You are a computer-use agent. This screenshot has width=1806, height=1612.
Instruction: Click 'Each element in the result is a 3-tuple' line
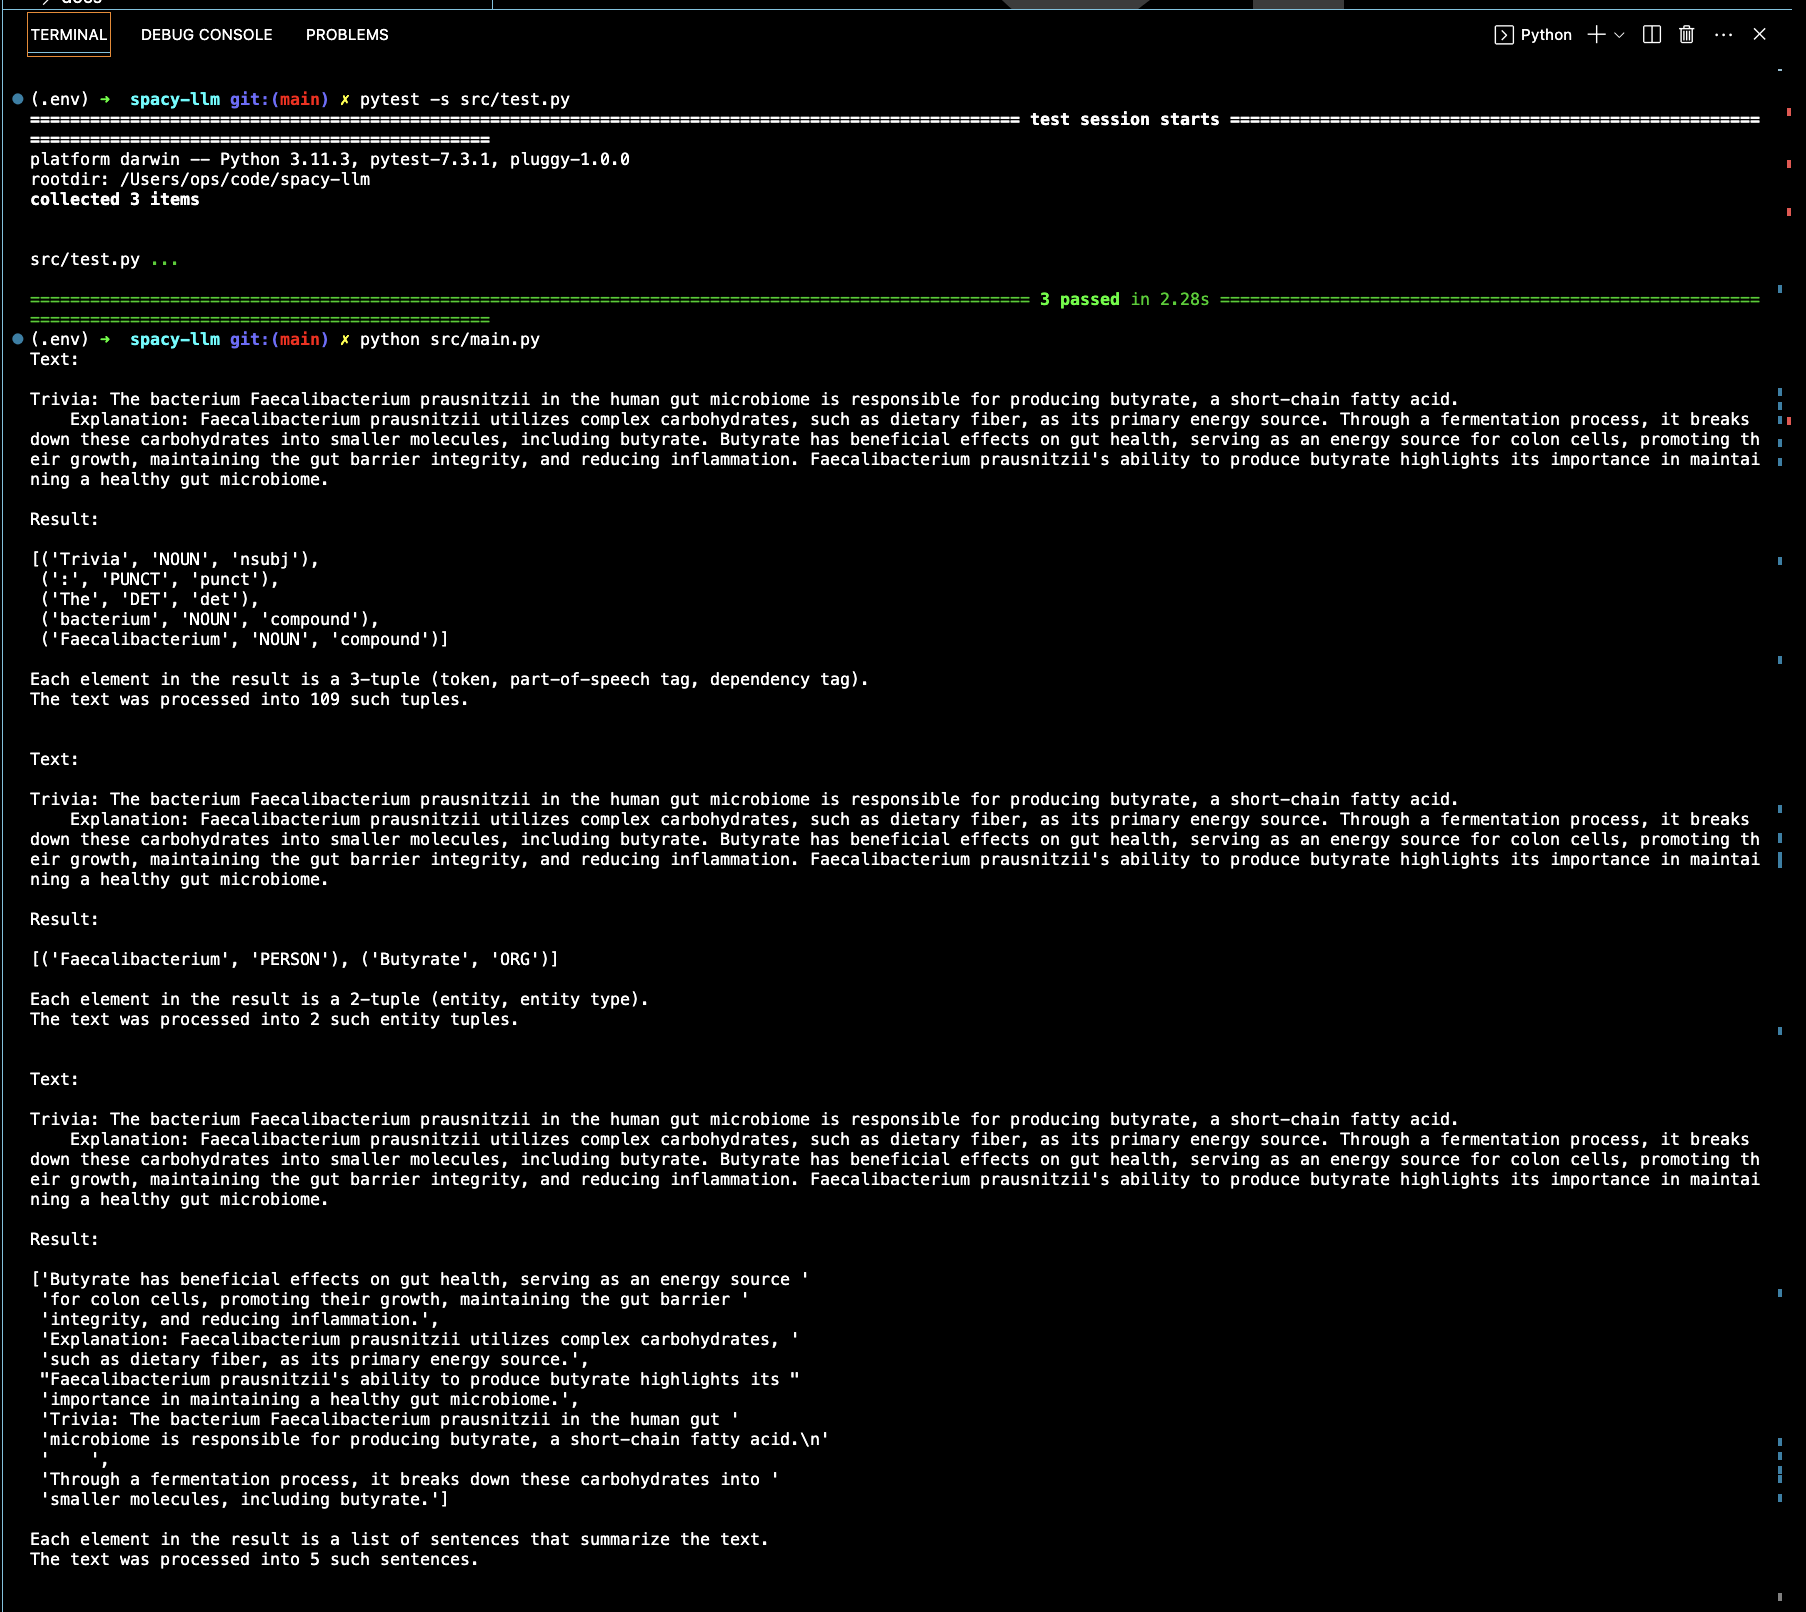(449, 679)
